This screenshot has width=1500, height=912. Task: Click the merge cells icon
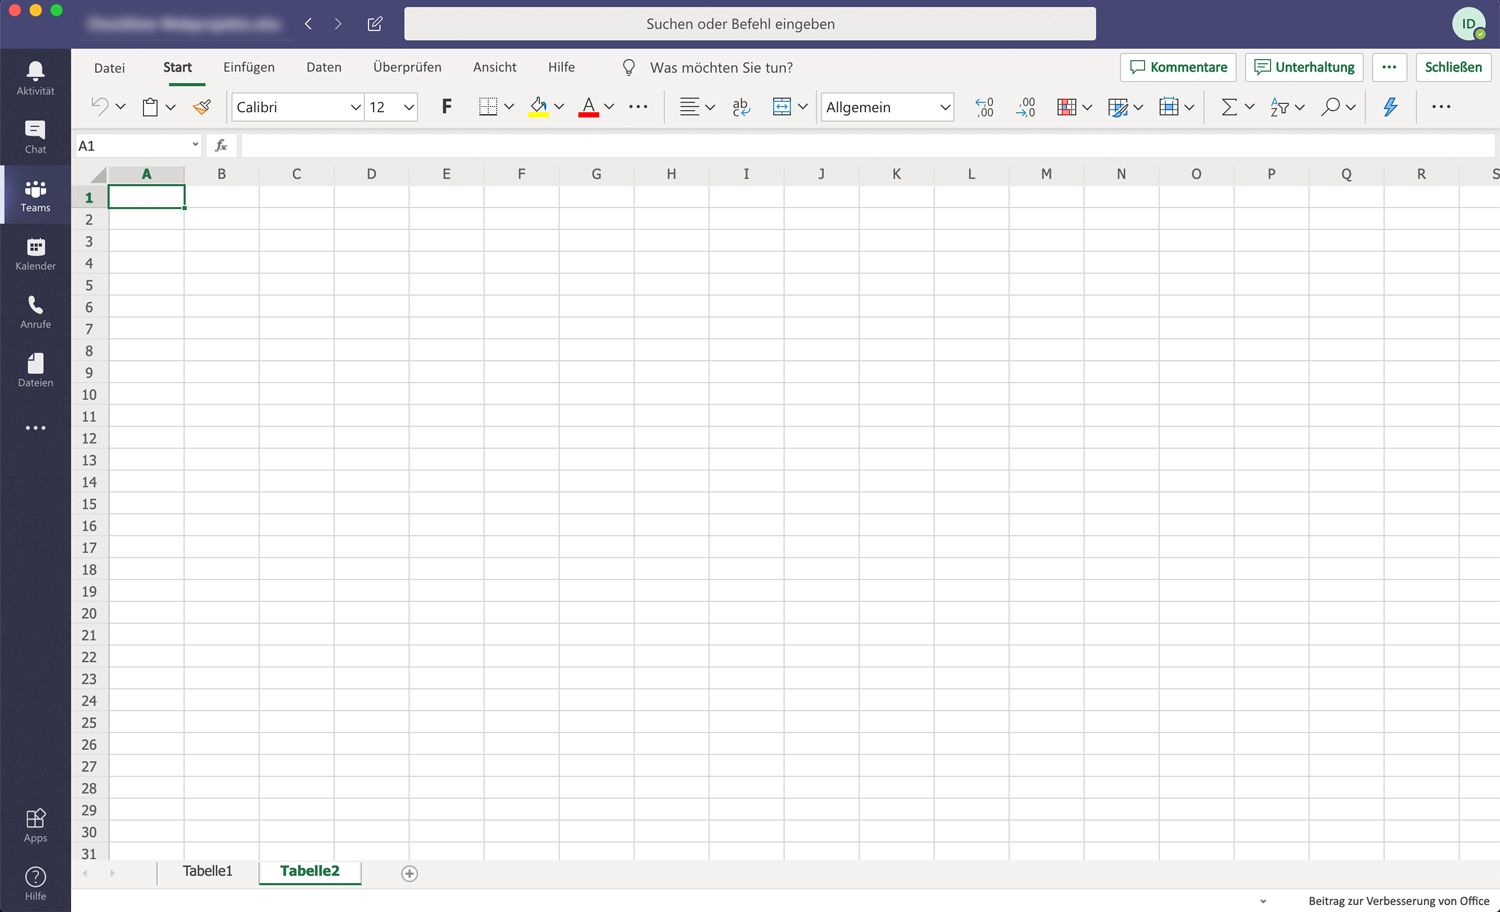(x=782, y=107)
